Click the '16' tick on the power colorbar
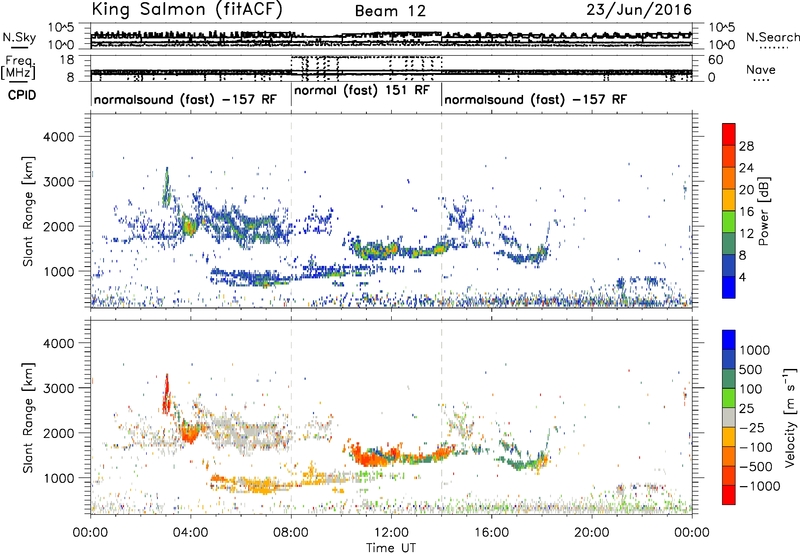 (746, 211)
